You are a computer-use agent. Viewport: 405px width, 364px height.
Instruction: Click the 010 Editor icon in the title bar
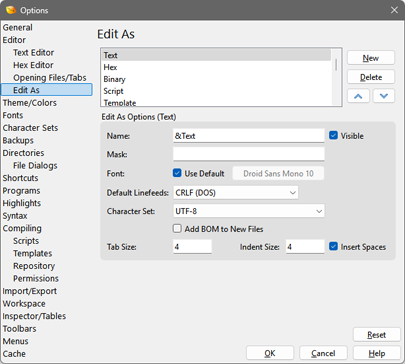coord(11,10)
